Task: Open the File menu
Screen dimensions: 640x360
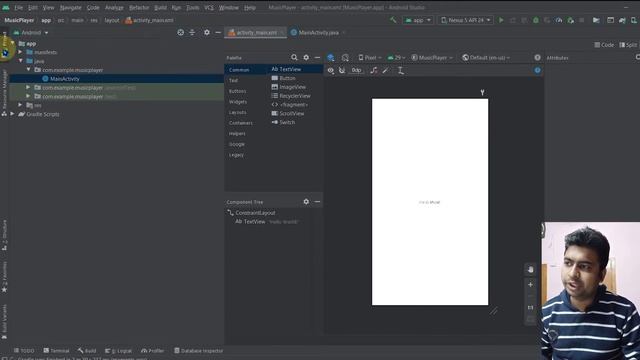Action: click(x=19, y=7)
